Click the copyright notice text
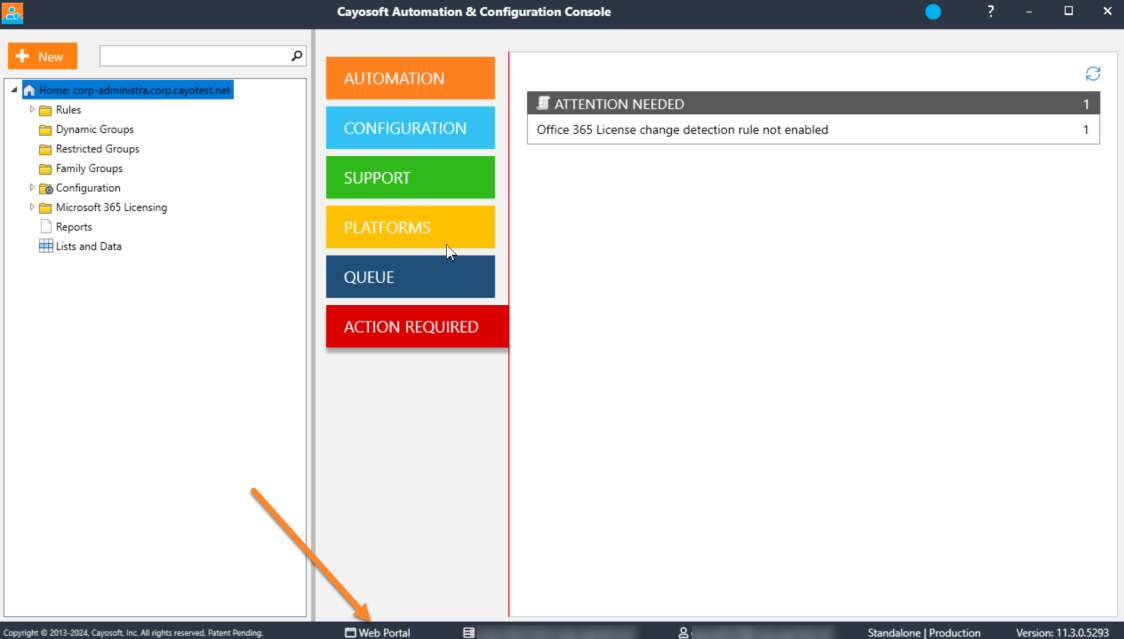1124x639 pixels. pos(133,633)
